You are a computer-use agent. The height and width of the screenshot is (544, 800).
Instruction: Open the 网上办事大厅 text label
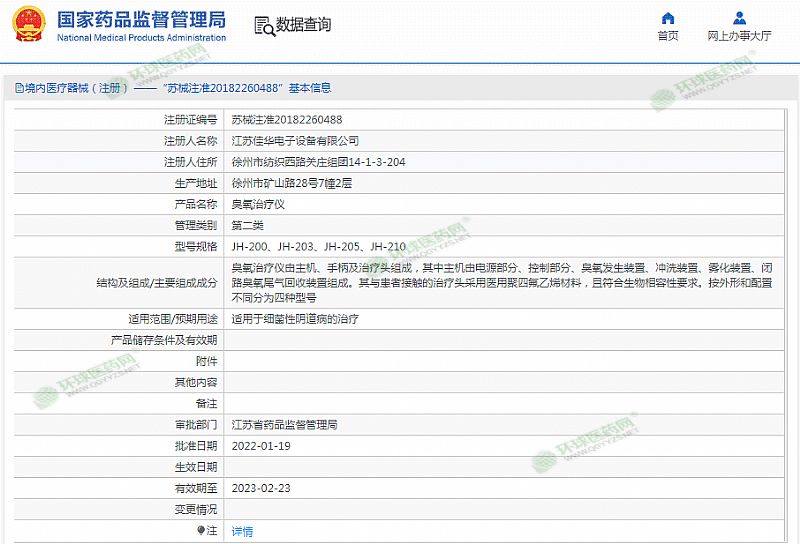739,36
